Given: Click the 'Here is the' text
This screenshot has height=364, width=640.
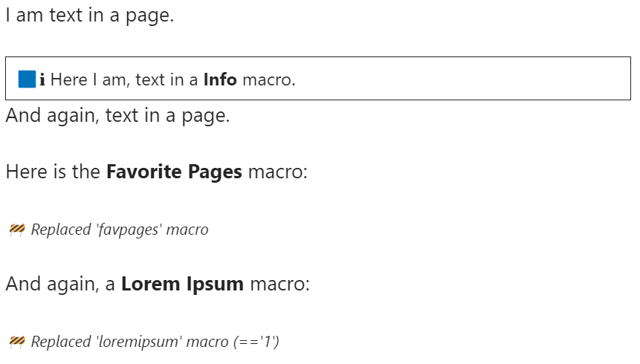Looking at the screenshot, I should [53, 172].
